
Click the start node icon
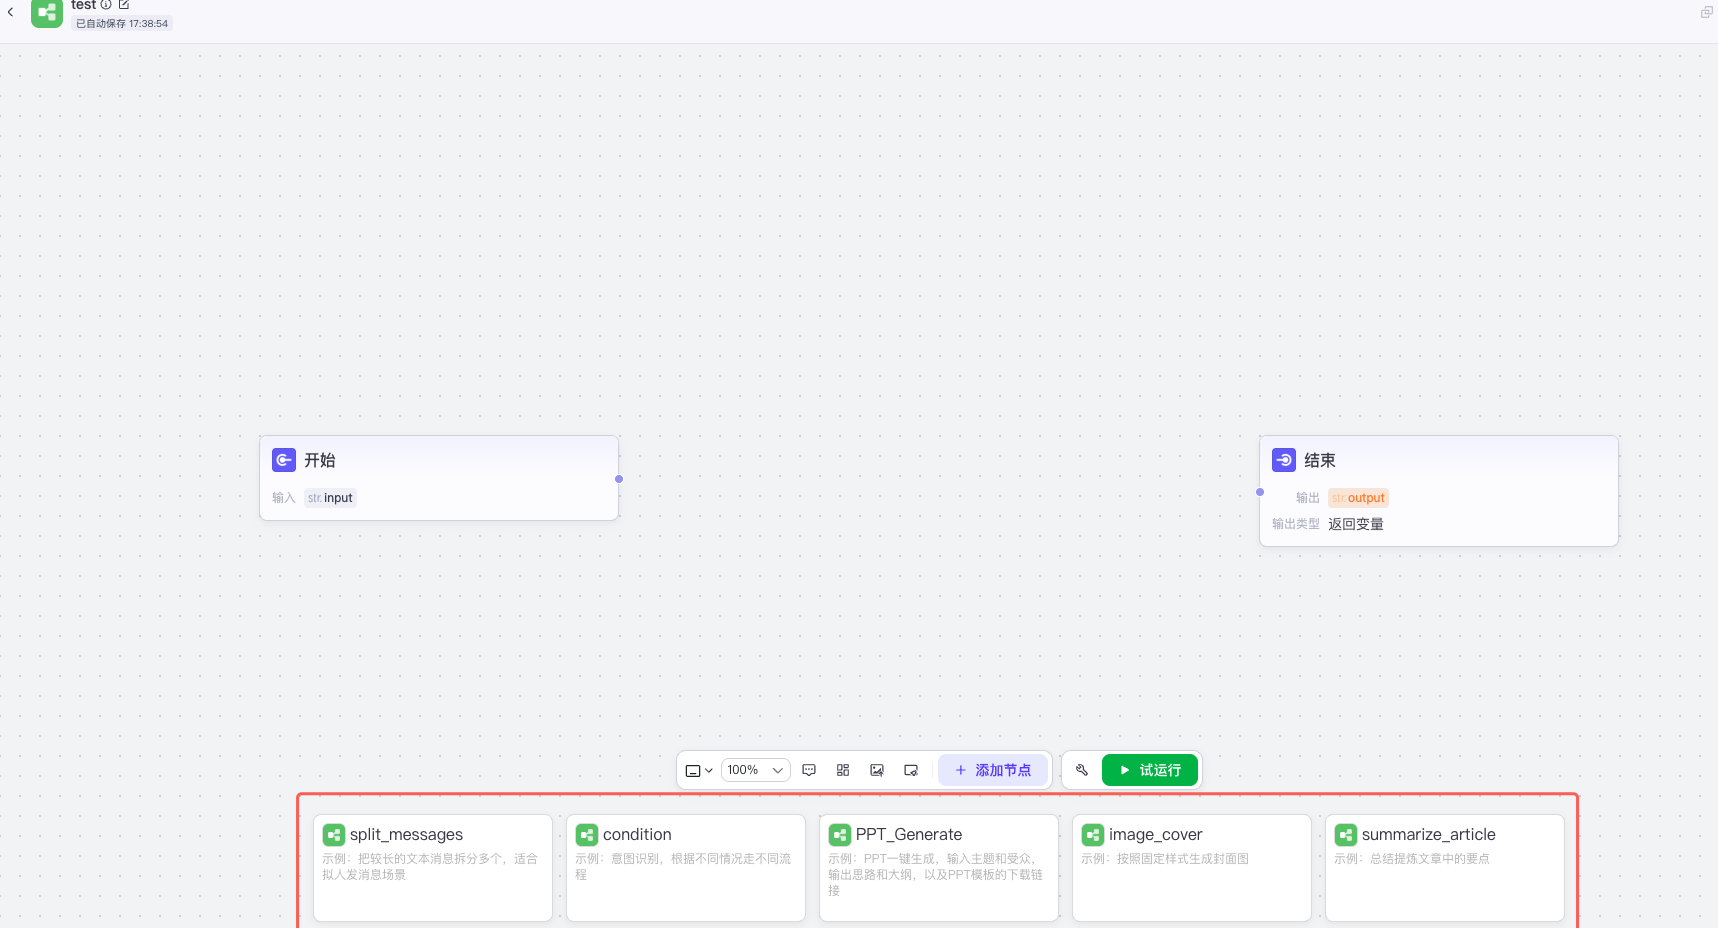tap(284, 460)
